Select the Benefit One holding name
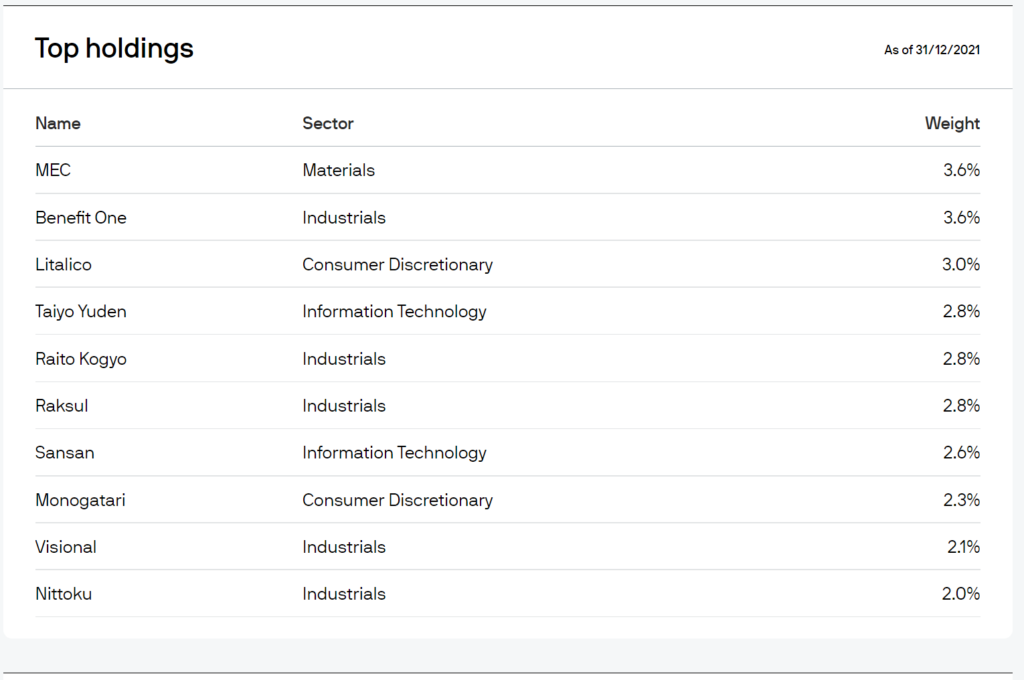This screenshot has width=1024, height=680. tap(81, 217)
